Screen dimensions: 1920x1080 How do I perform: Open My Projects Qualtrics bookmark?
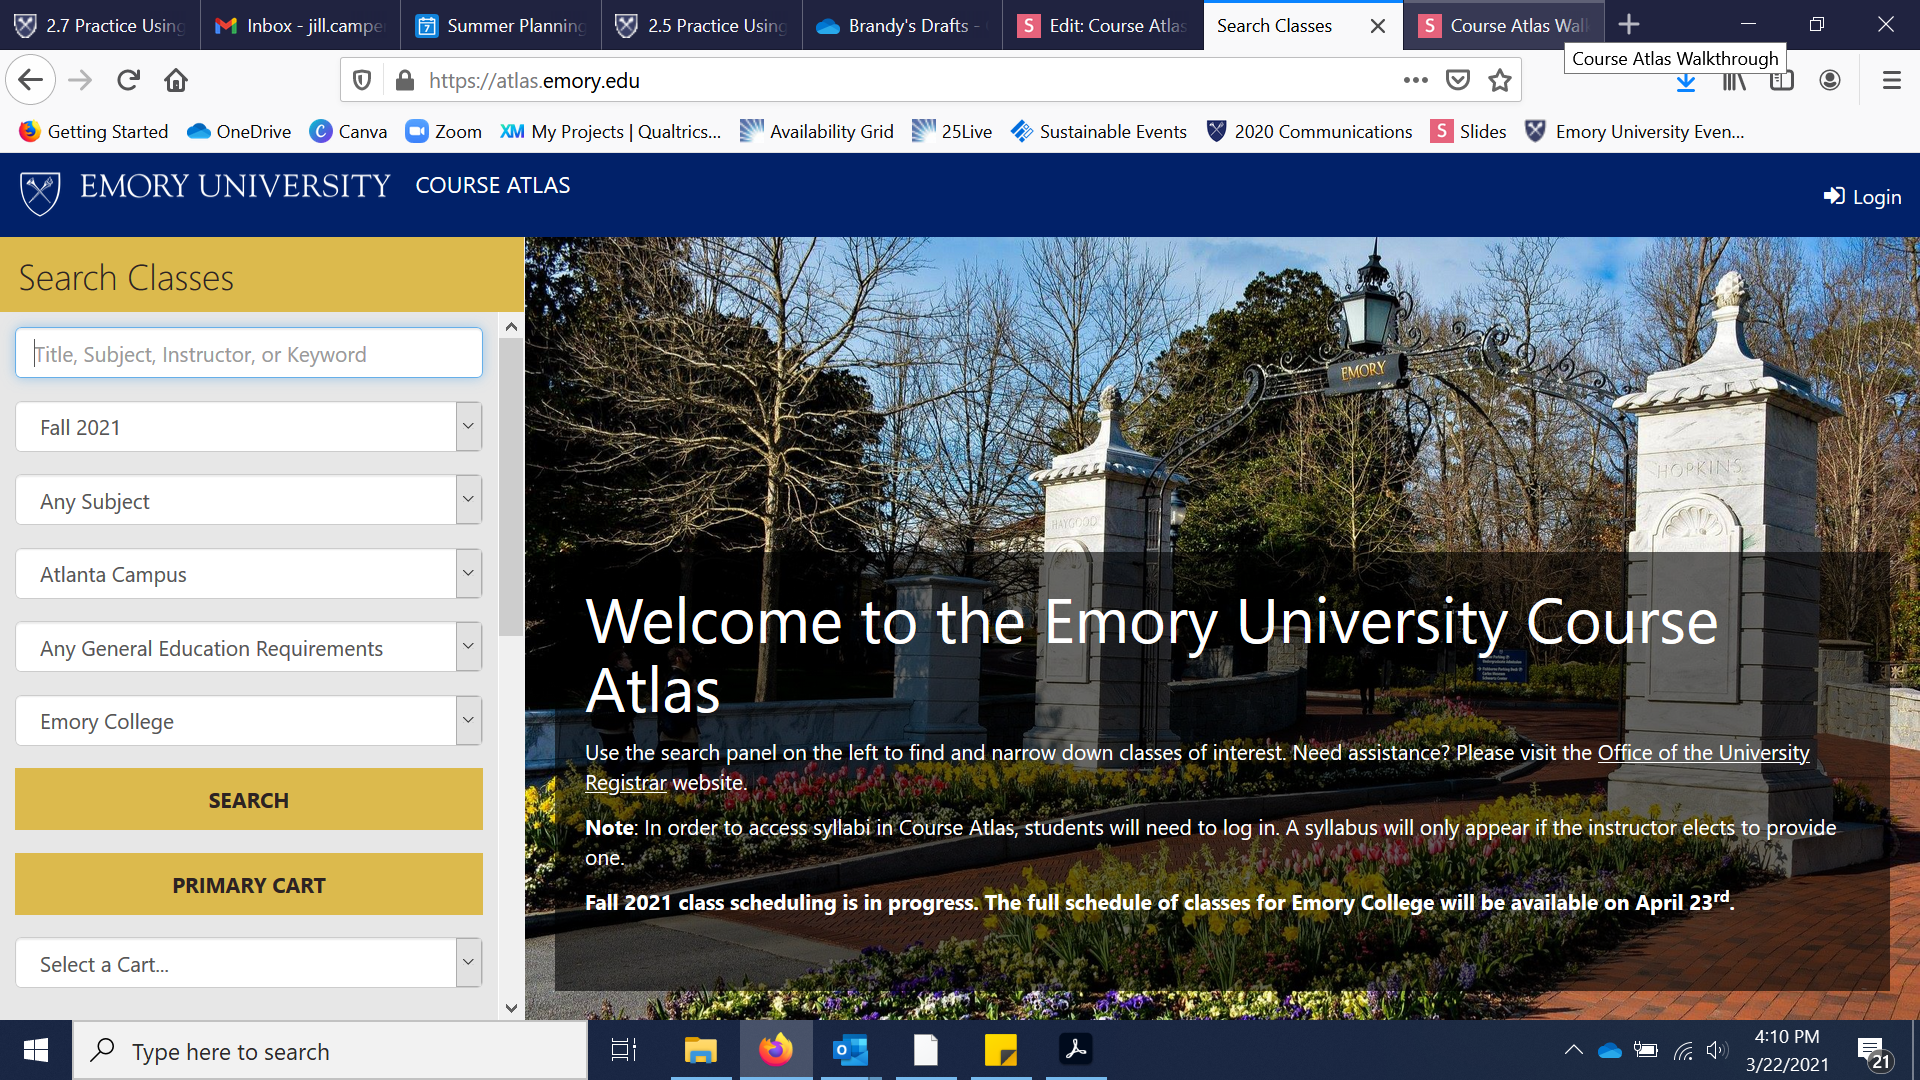(x=610, y=131)
